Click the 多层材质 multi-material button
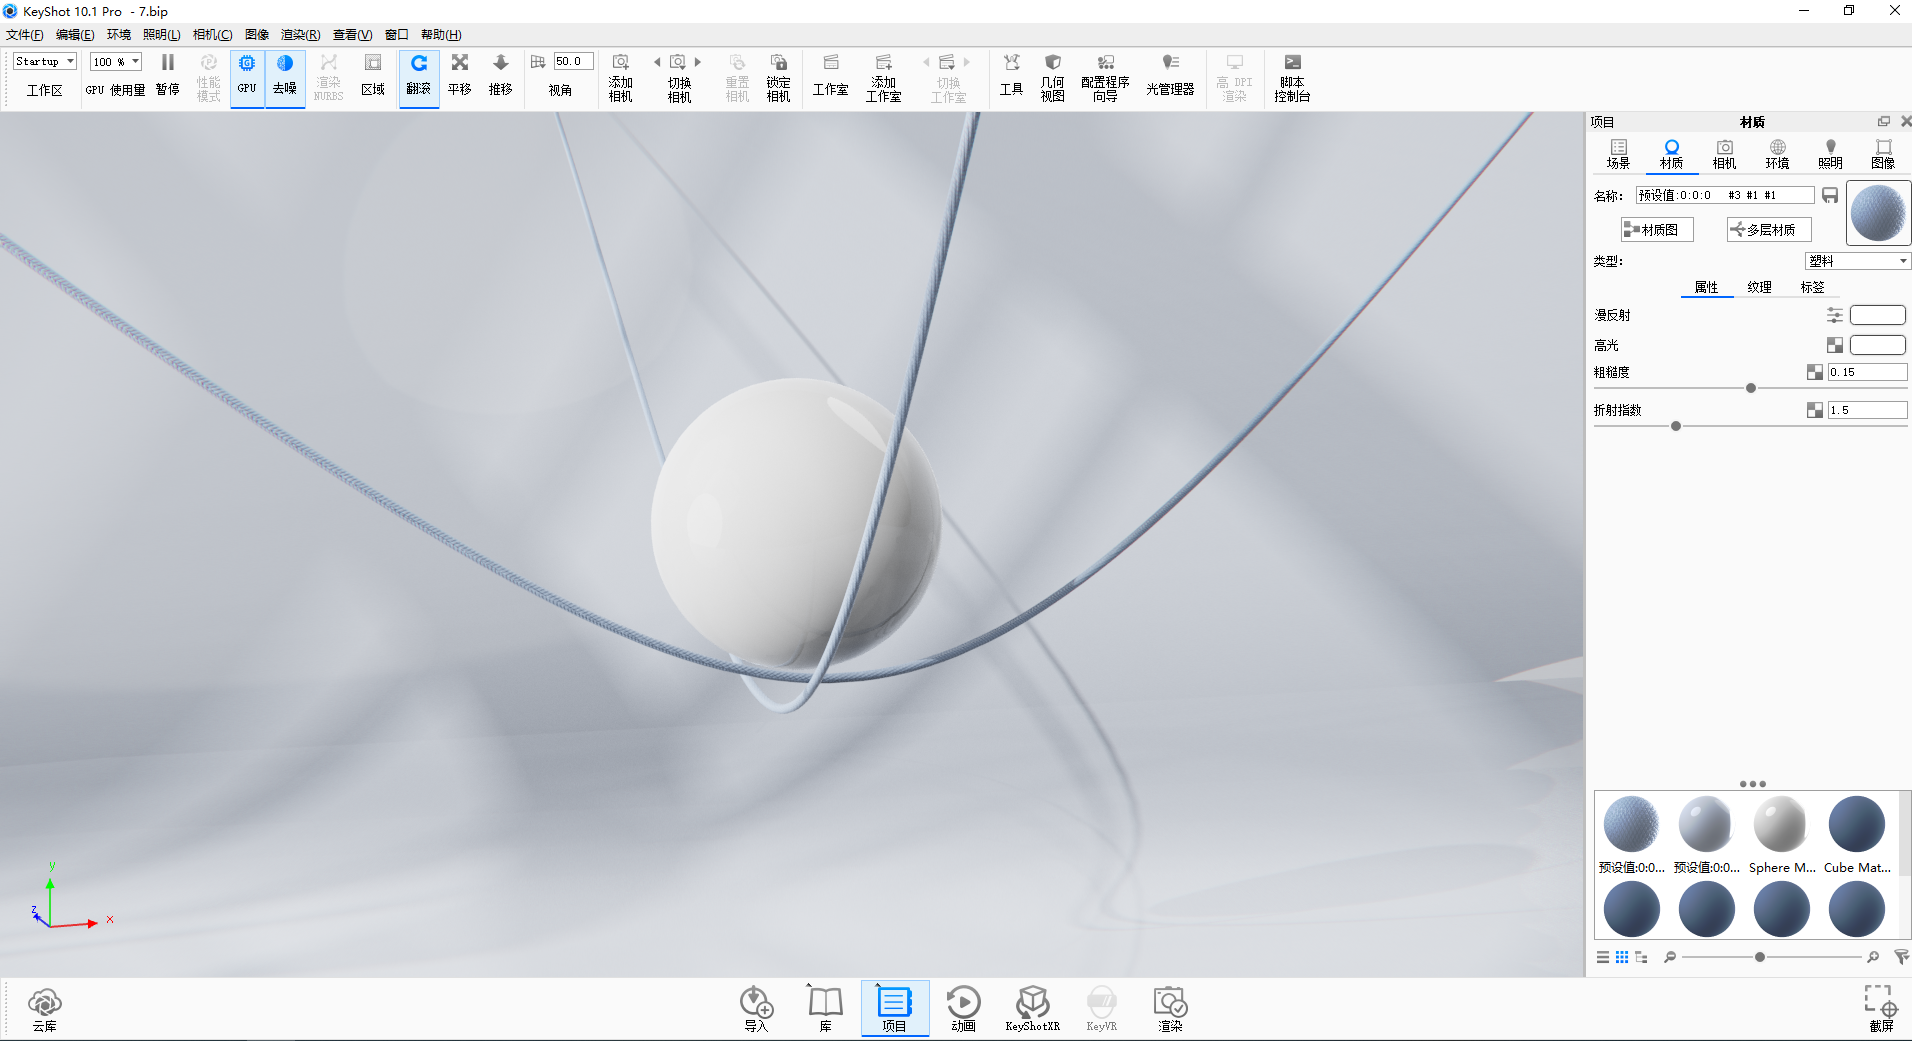 click(x=1769, y=230)
